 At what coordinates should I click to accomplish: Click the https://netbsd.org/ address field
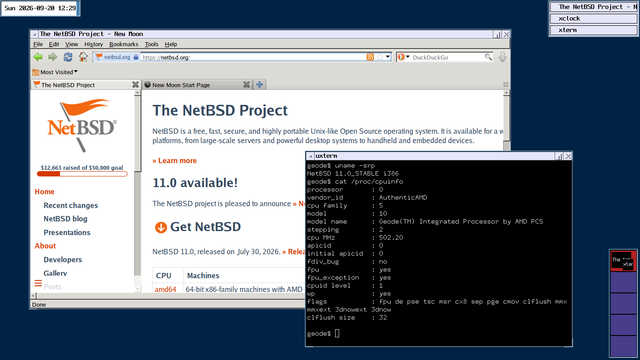tap(253, 57)
